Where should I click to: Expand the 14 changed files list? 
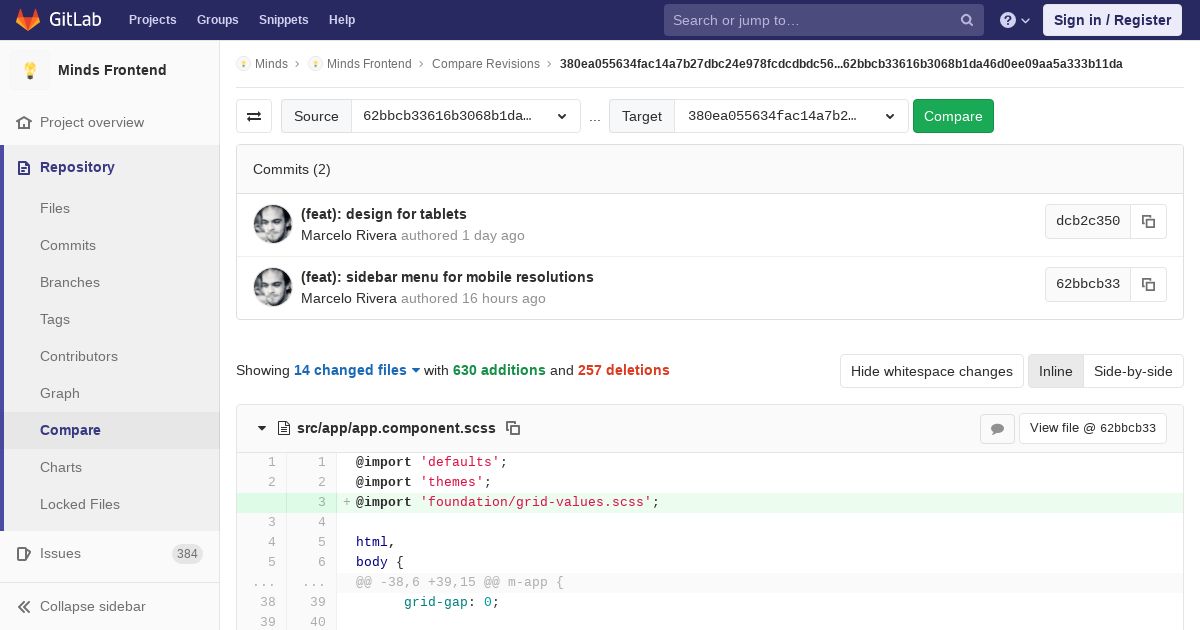tap(357, 370)
